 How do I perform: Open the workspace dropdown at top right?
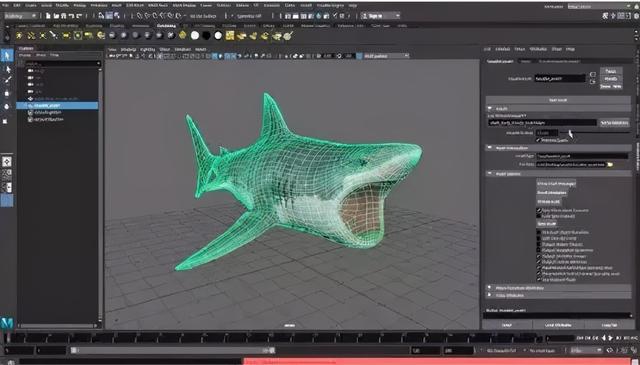(x=599, y=7)
